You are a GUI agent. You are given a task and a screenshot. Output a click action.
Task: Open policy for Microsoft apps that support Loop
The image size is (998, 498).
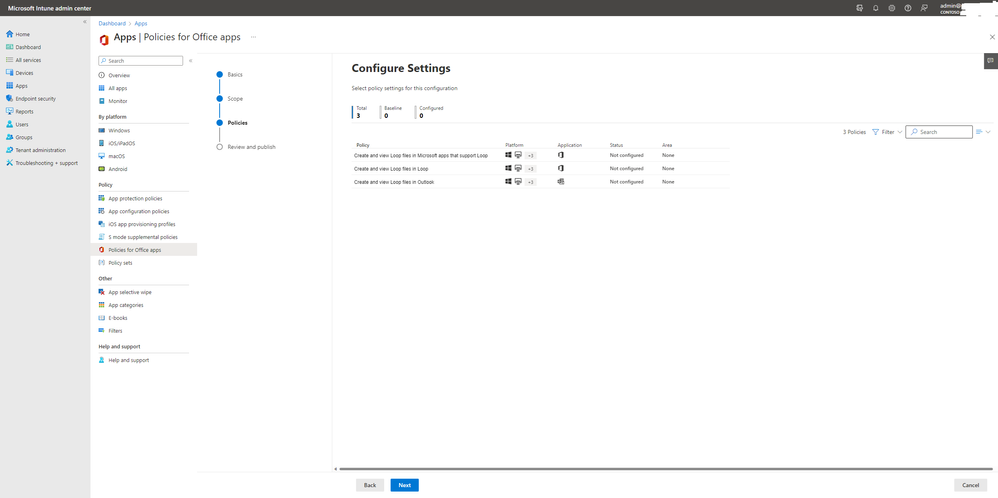click(421, 155)
